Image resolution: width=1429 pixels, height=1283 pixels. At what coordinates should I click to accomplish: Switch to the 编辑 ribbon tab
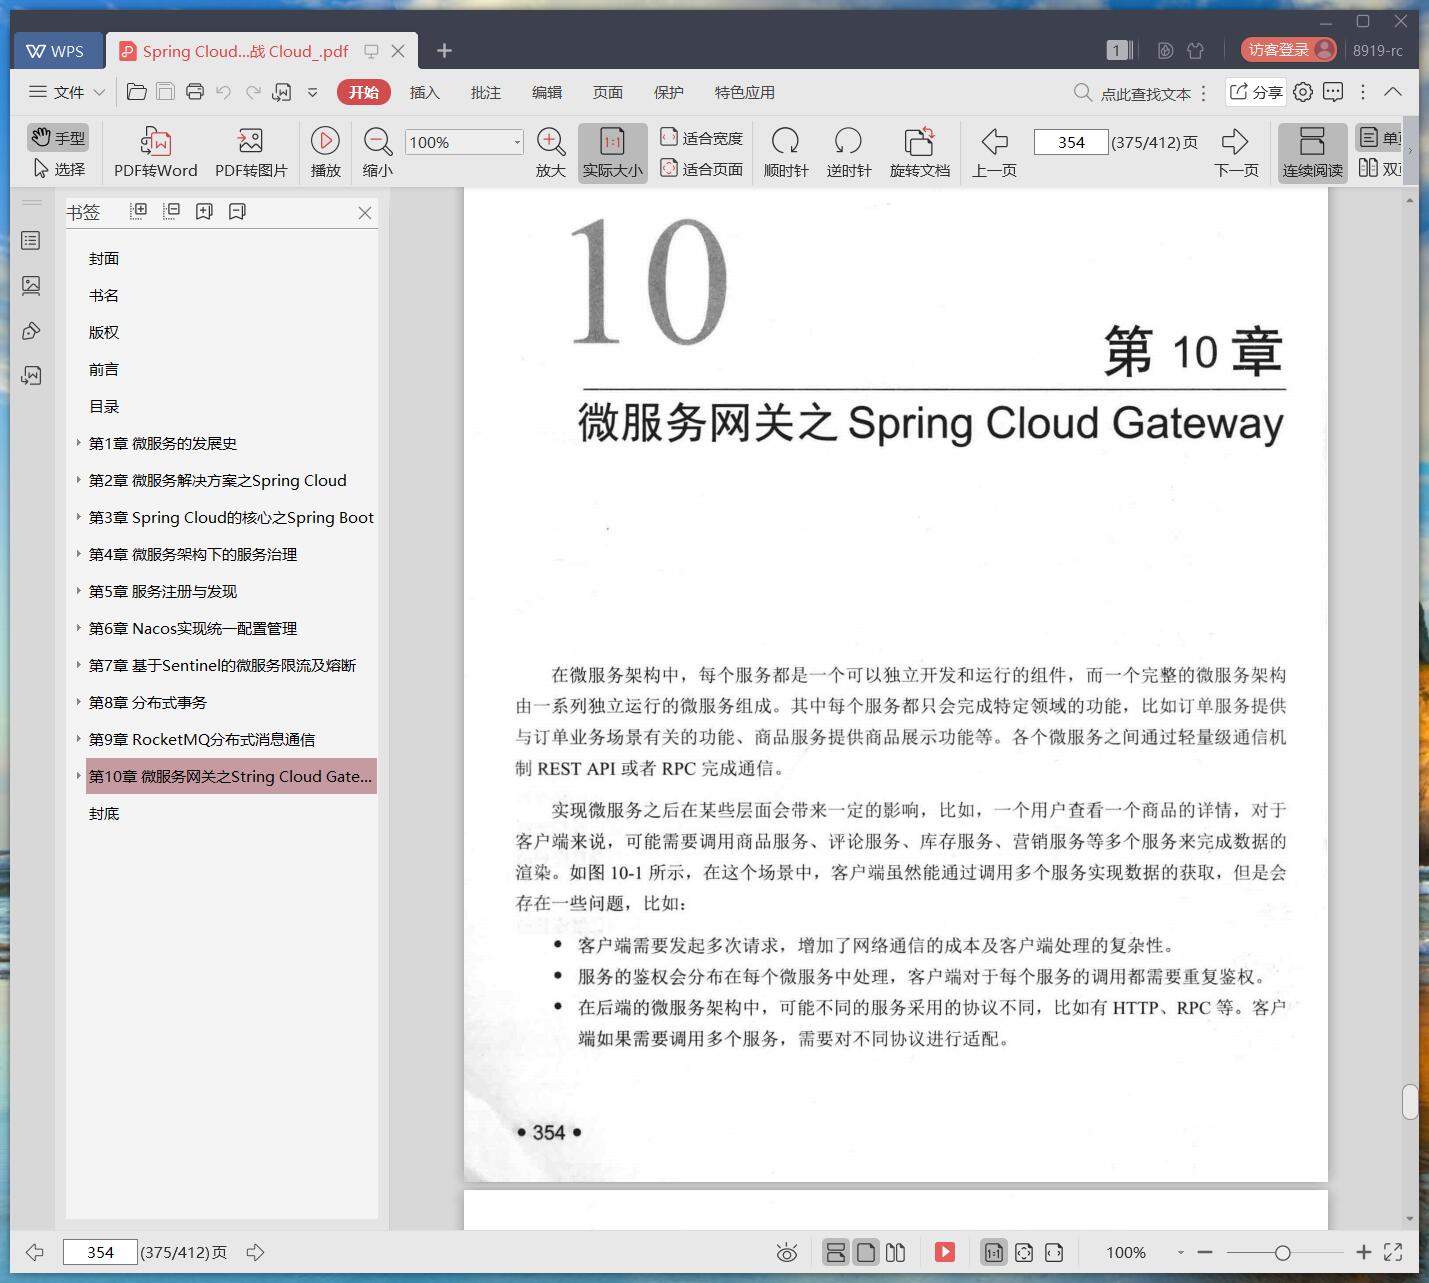(546, 92)
